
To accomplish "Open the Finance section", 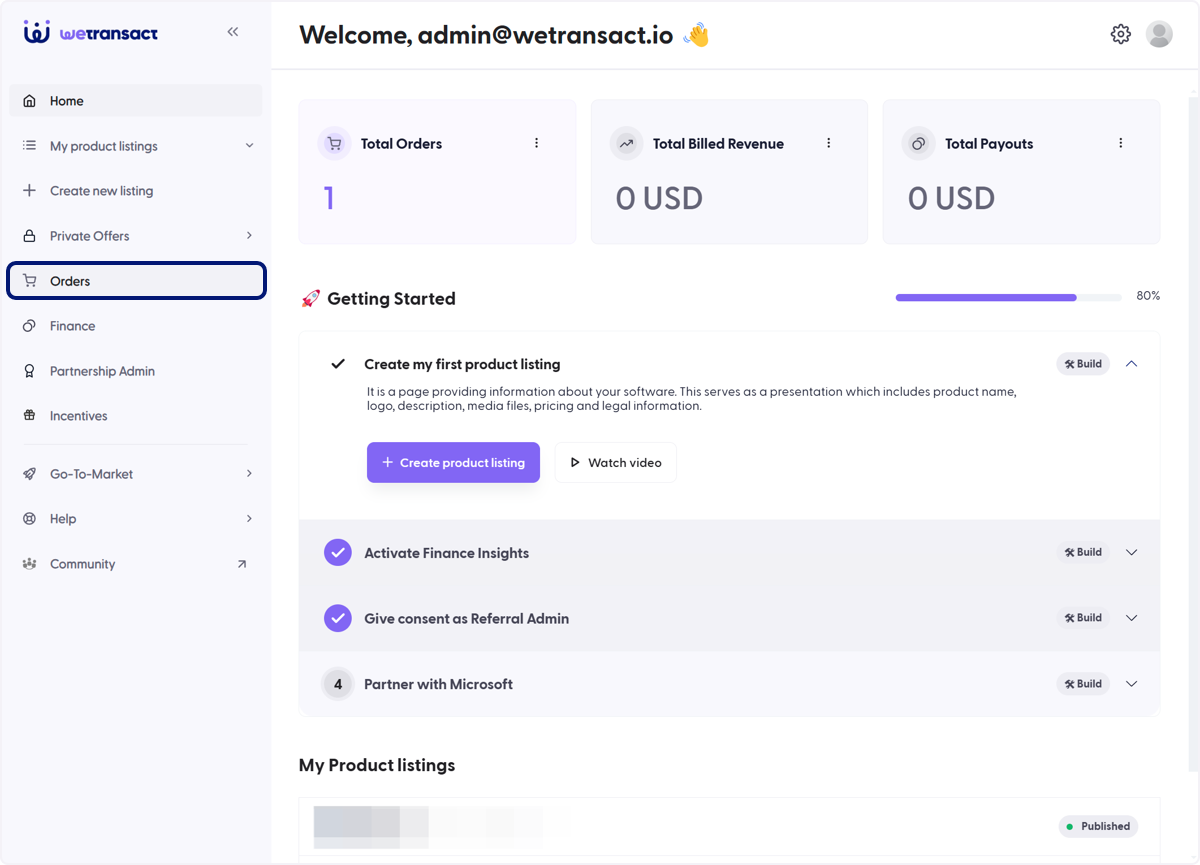I will click(136, 326).
